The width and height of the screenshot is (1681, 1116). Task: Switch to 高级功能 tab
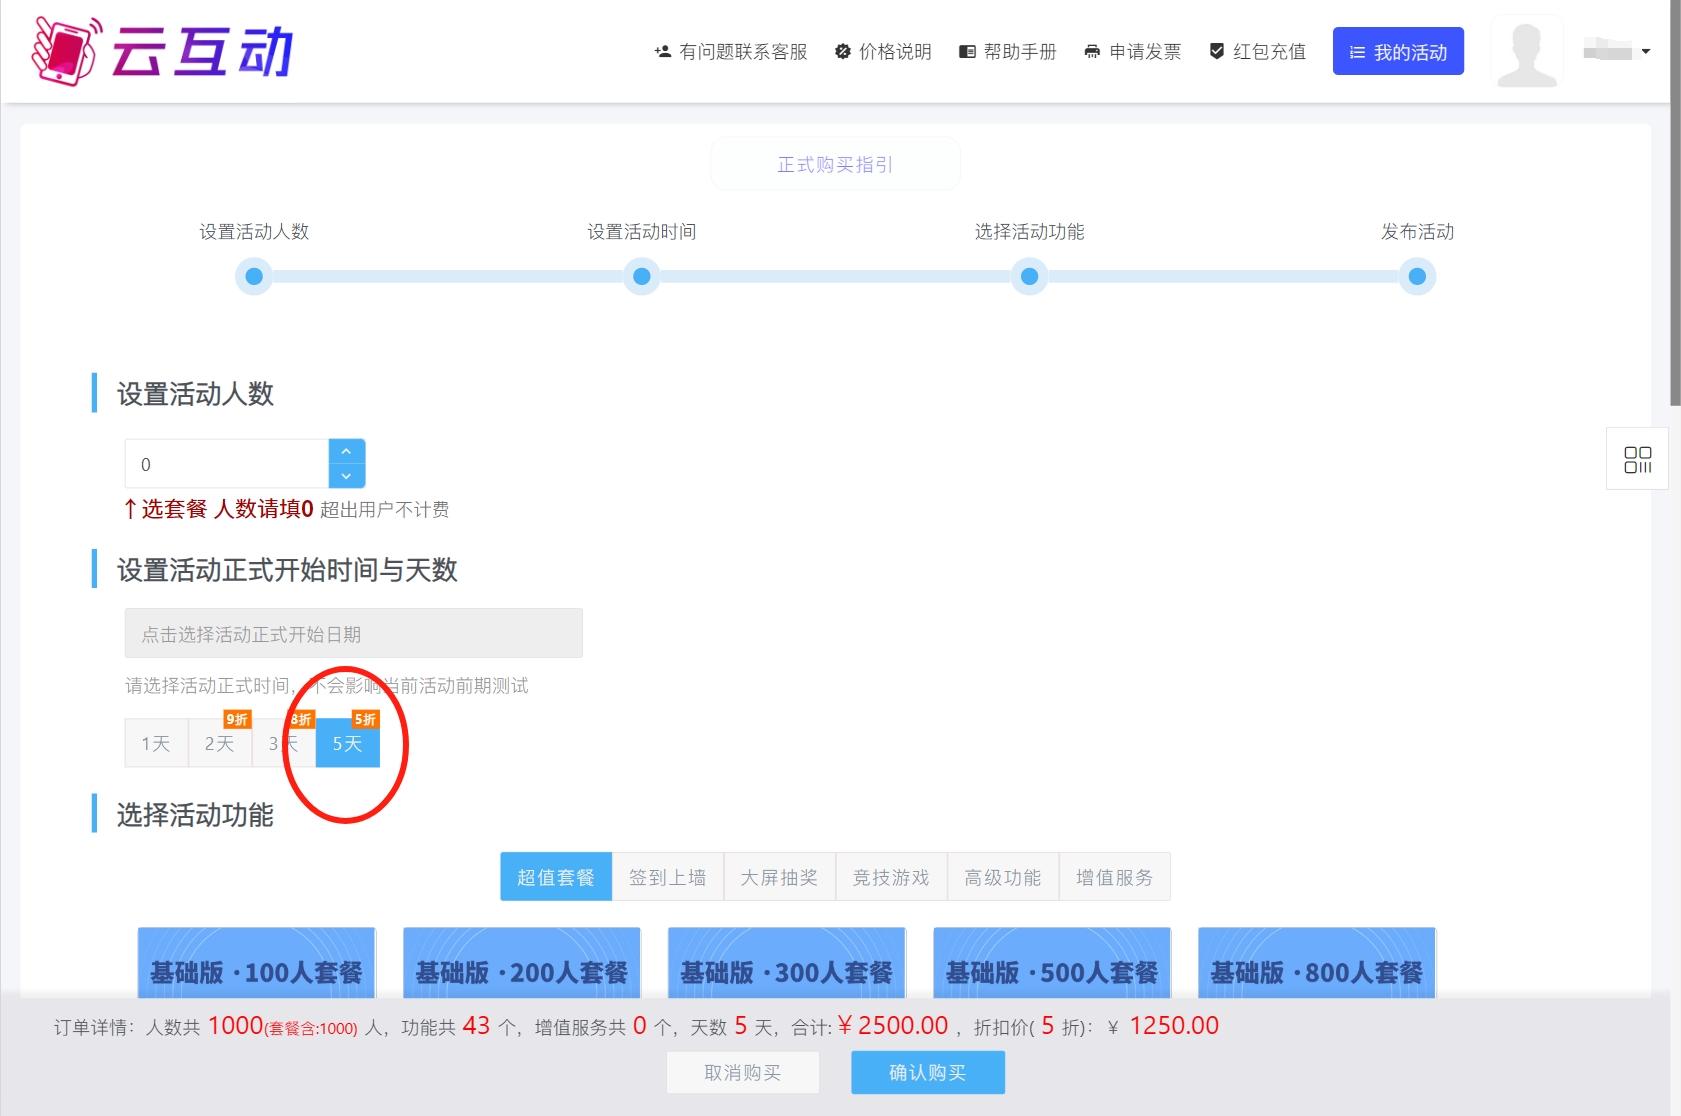[1003, 877]
